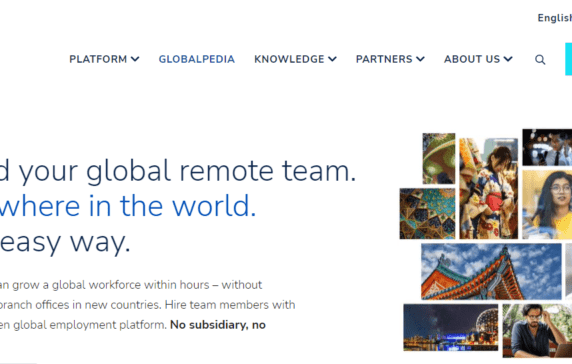Click the cyan button beside the search icon
Screen dimensions: 572x364
[x=568, y=59]
